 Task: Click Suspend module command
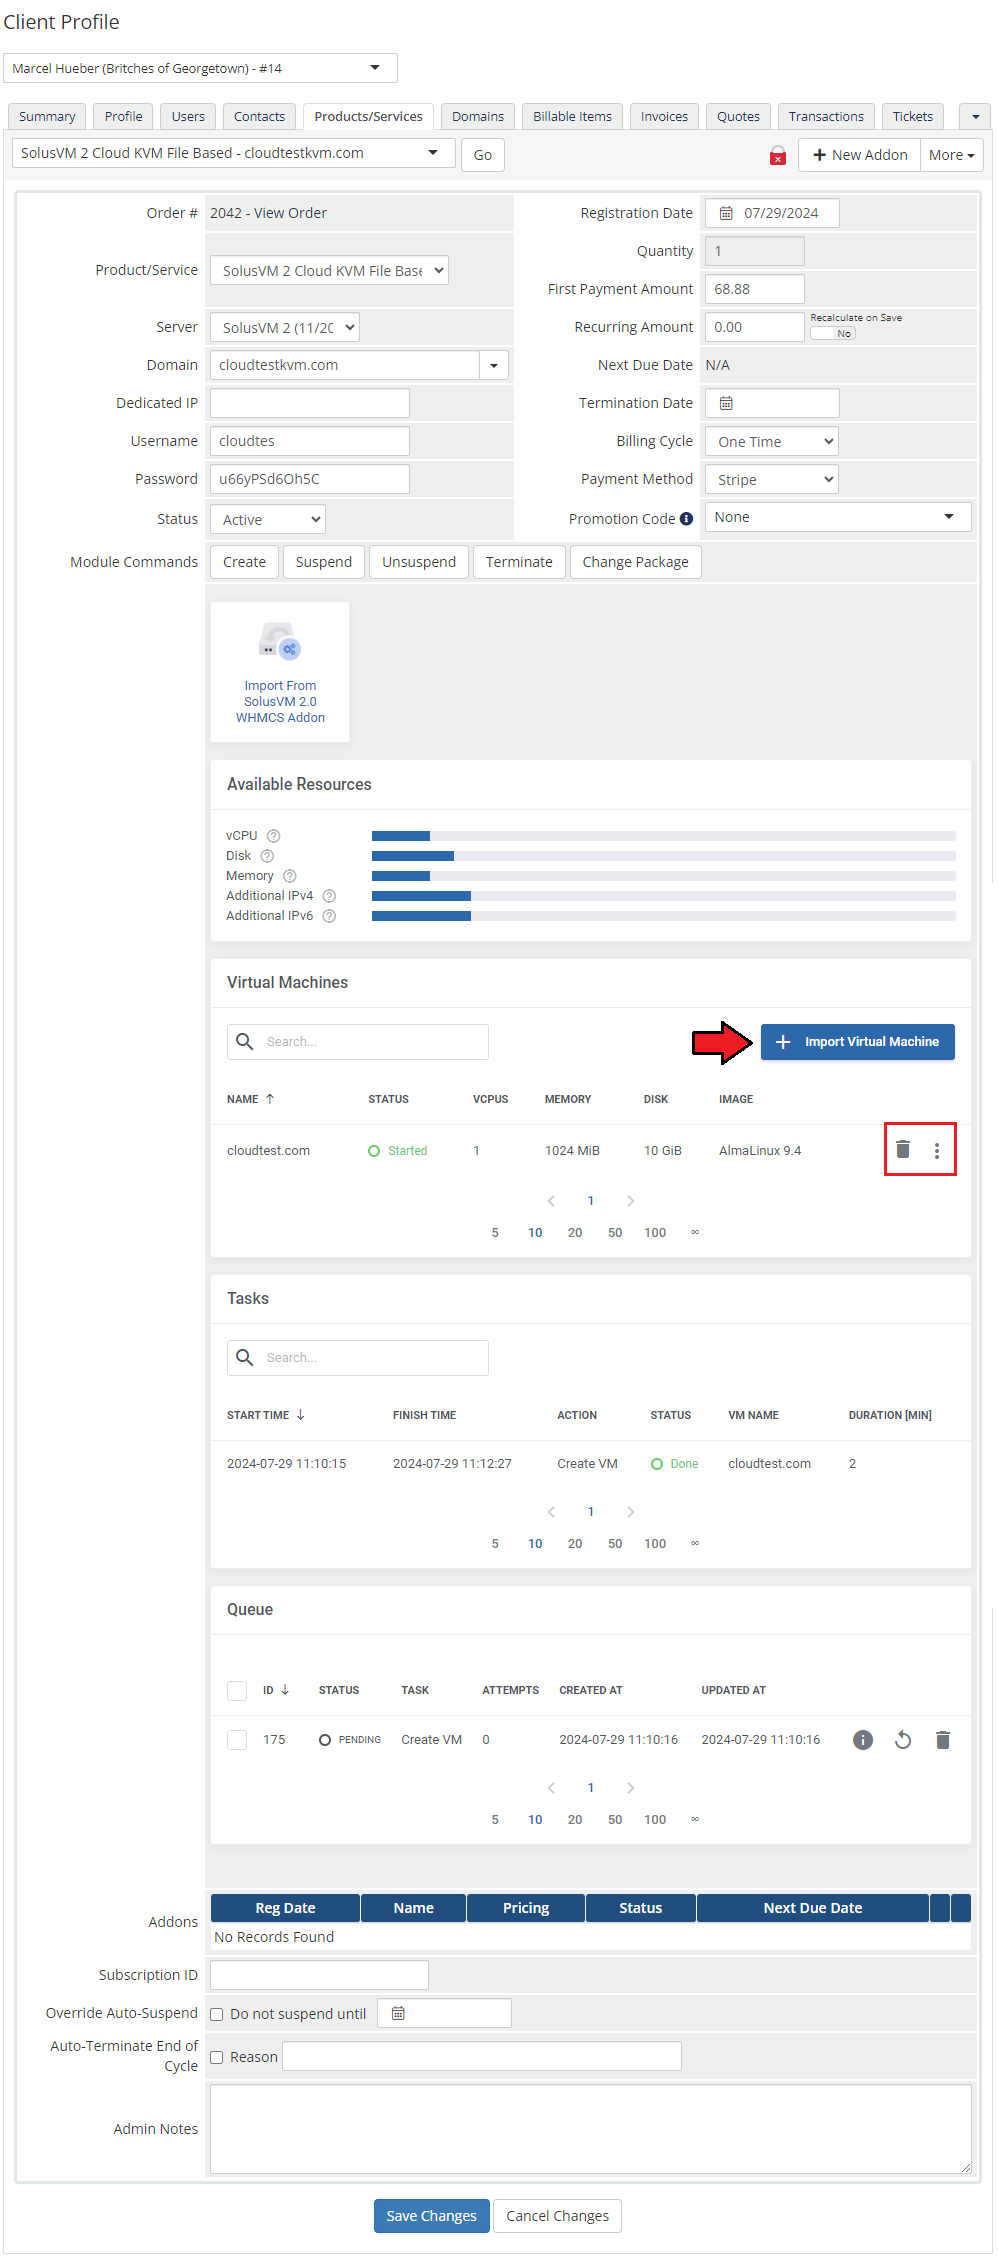point(324,562)
